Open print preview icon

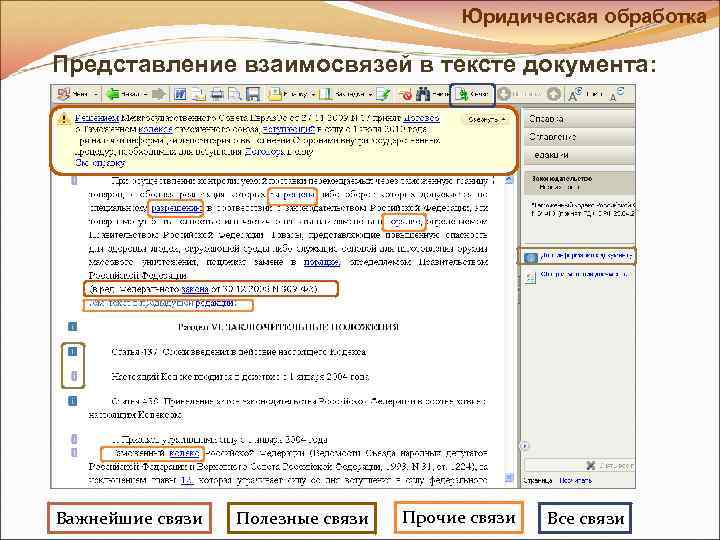(x=235, y=94)
